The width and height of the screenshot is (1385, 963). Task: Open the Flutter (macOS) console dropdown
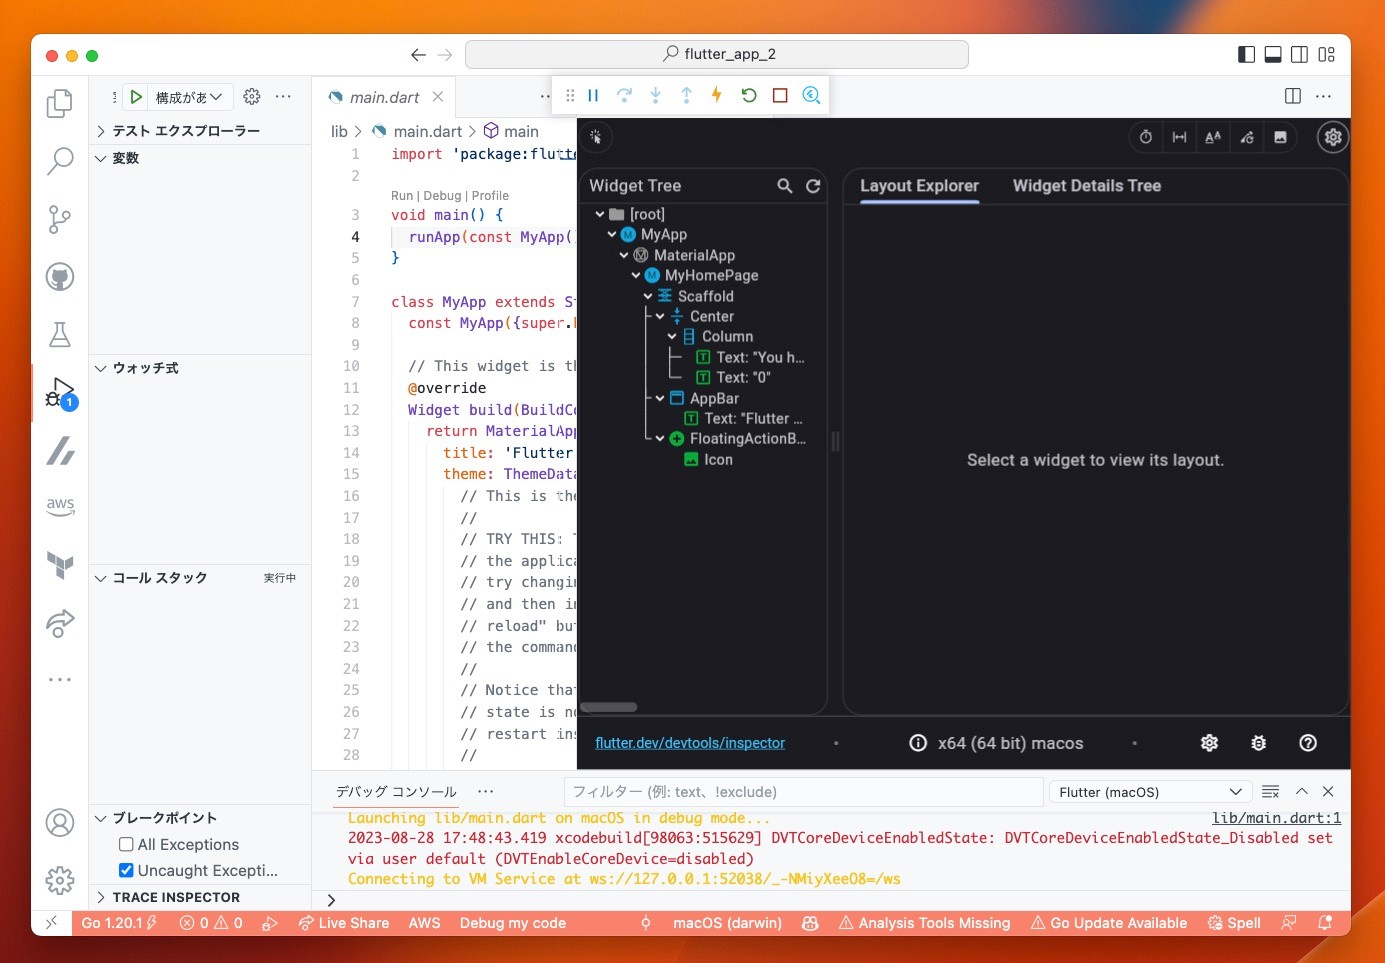[1149, 792]
